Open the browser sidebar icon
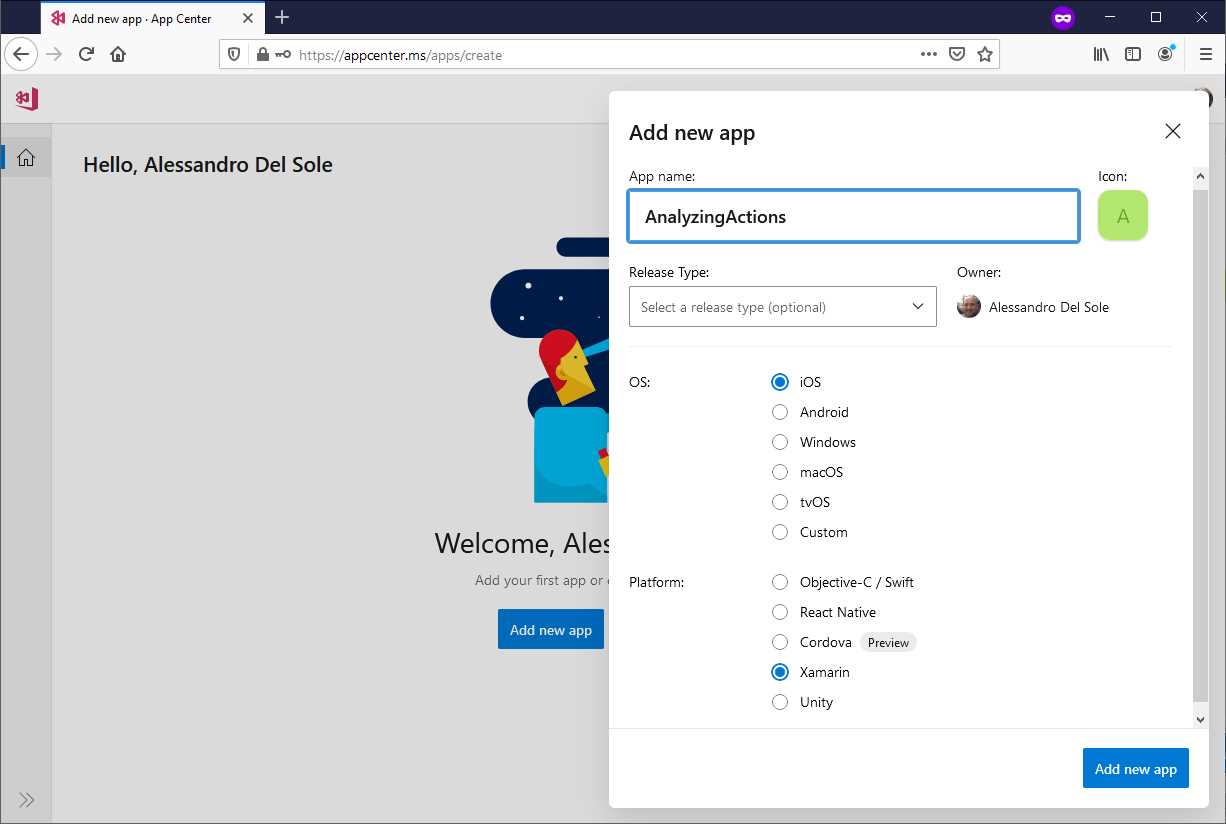 (1133, 55)
